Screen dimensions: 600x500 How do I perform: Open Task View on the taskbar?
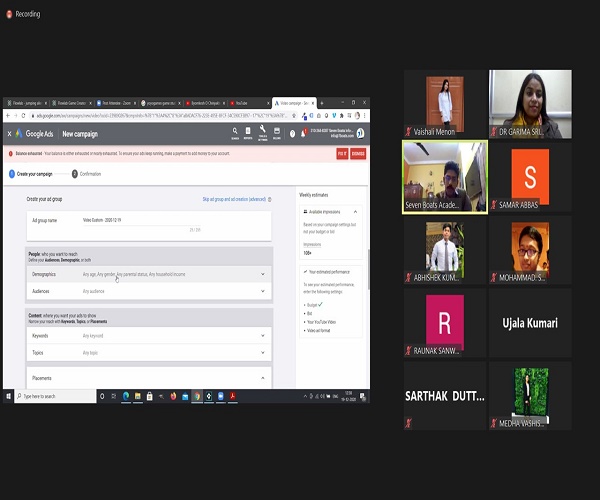(x=114, y=396)
